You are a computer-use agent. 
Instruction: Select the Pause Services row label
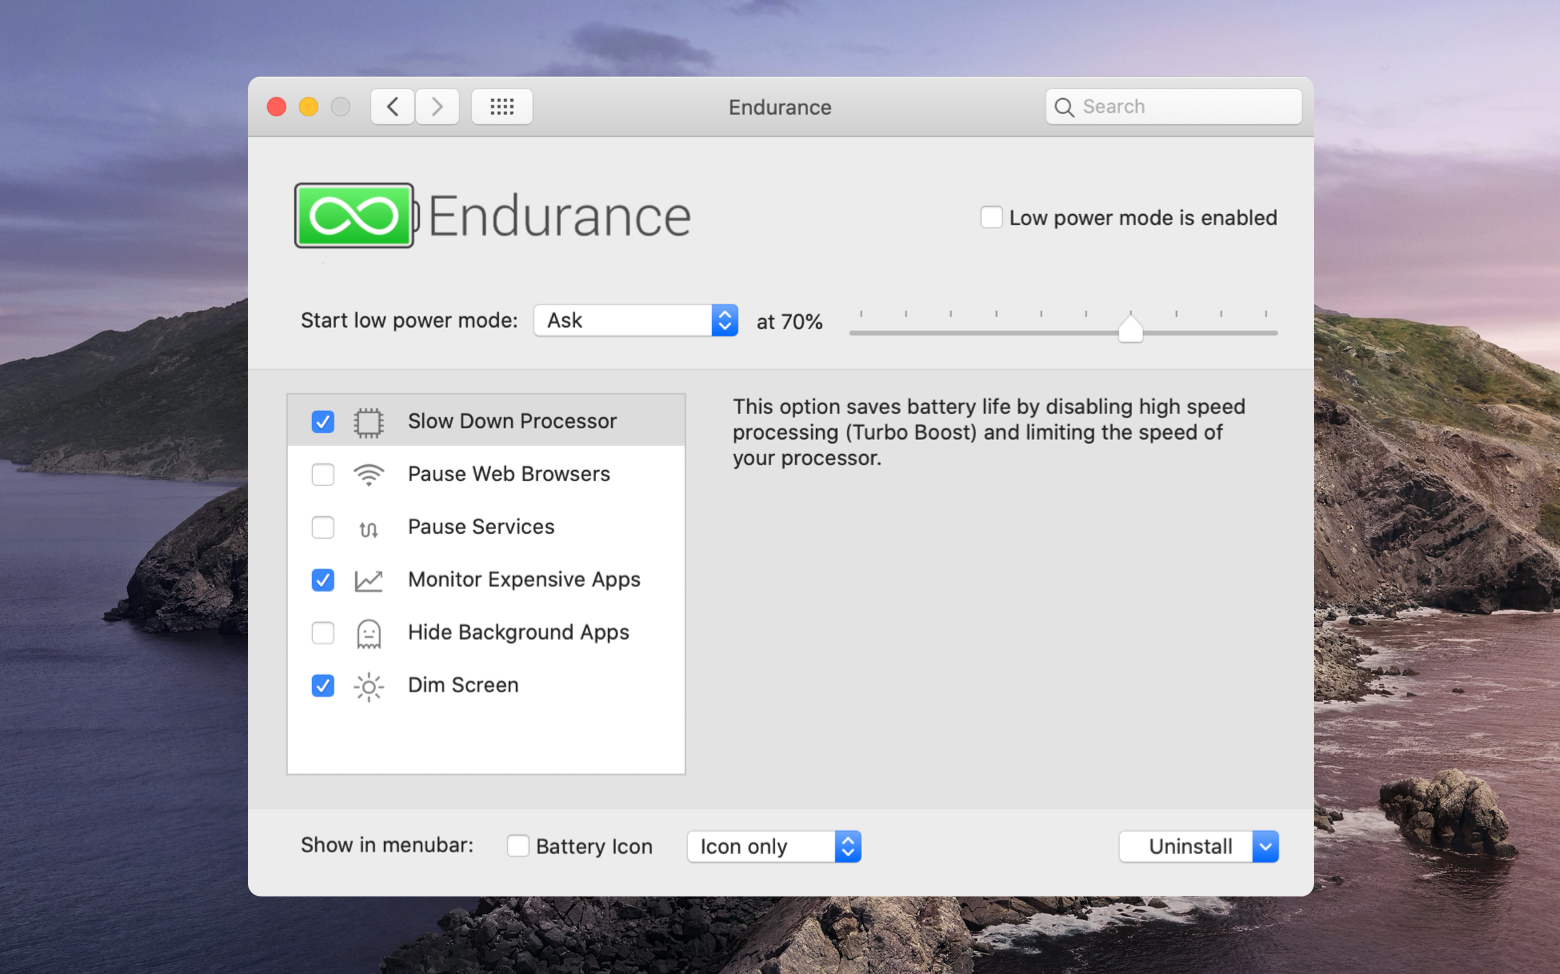pyautogui.click(x=481, y=527)
